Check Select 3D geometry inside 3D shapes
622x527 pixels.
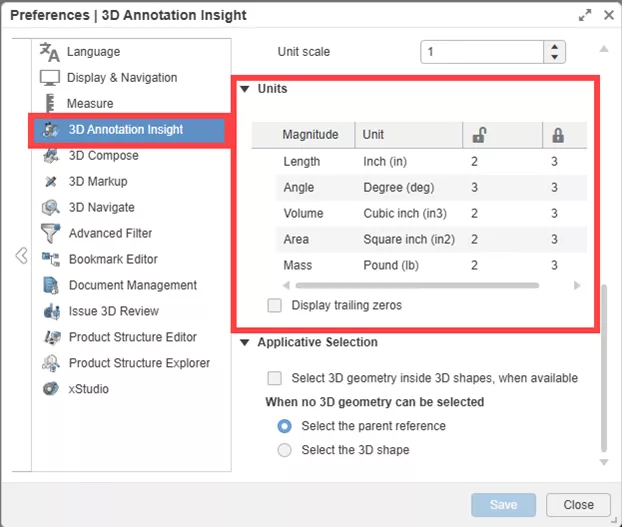[x=275, y=378]
